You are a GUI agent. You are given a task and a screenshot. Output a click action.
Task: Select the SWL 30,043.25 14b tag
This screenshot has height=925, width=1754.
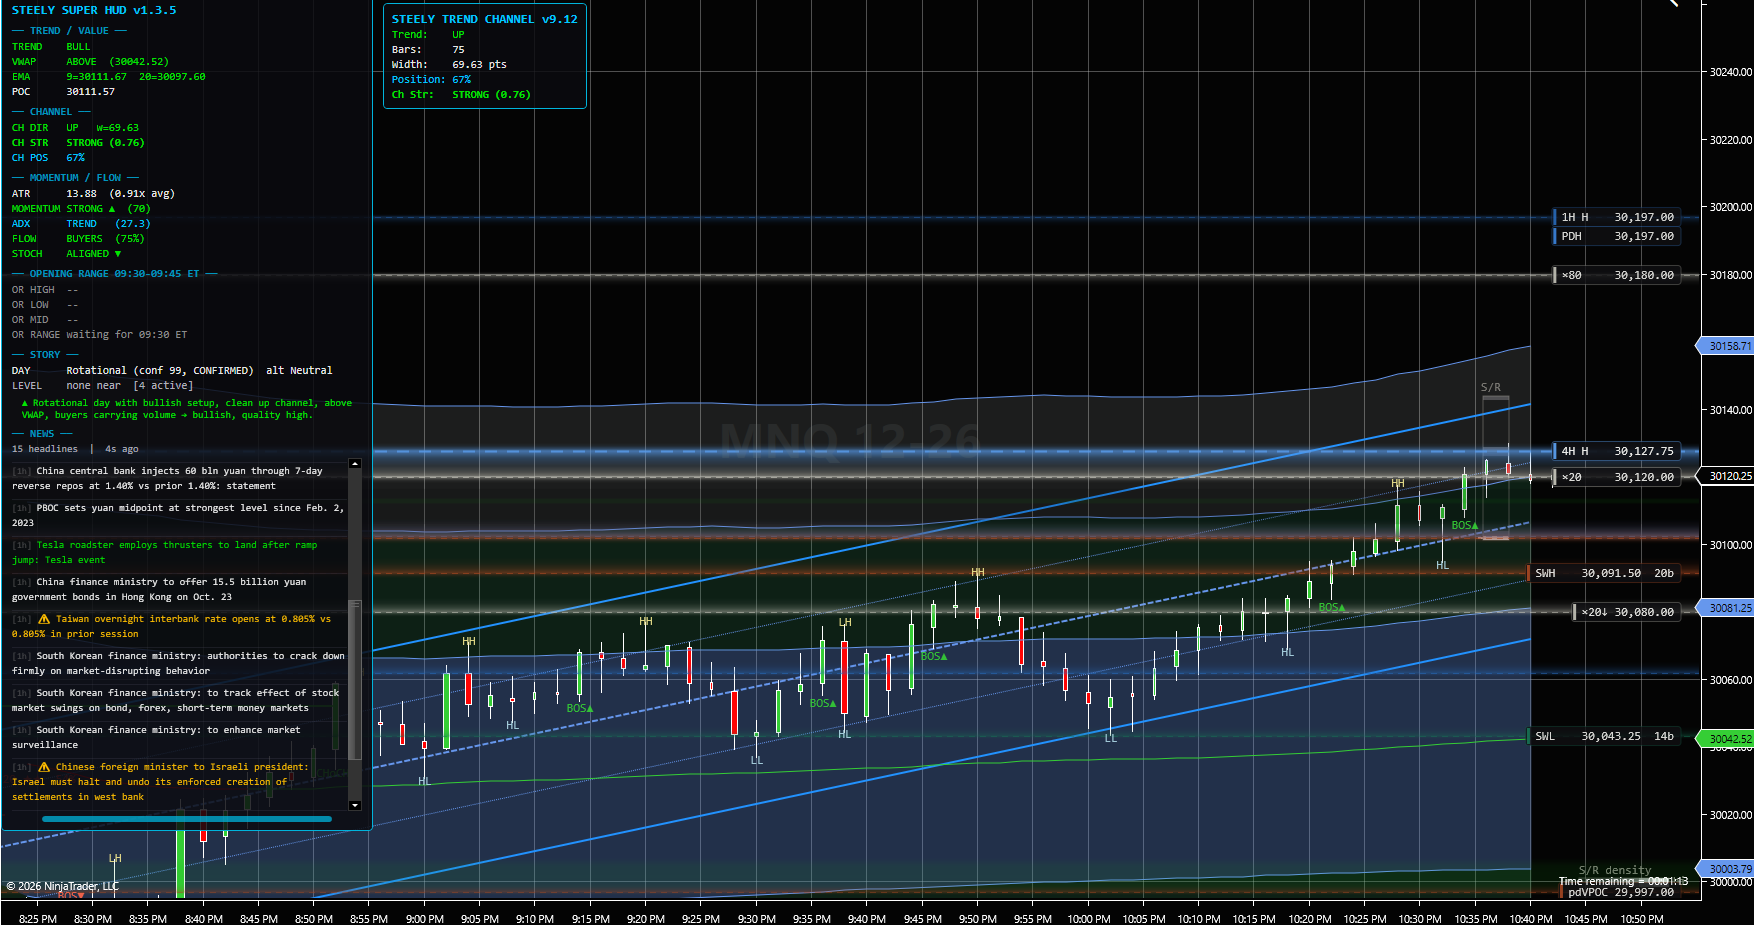1605,736
